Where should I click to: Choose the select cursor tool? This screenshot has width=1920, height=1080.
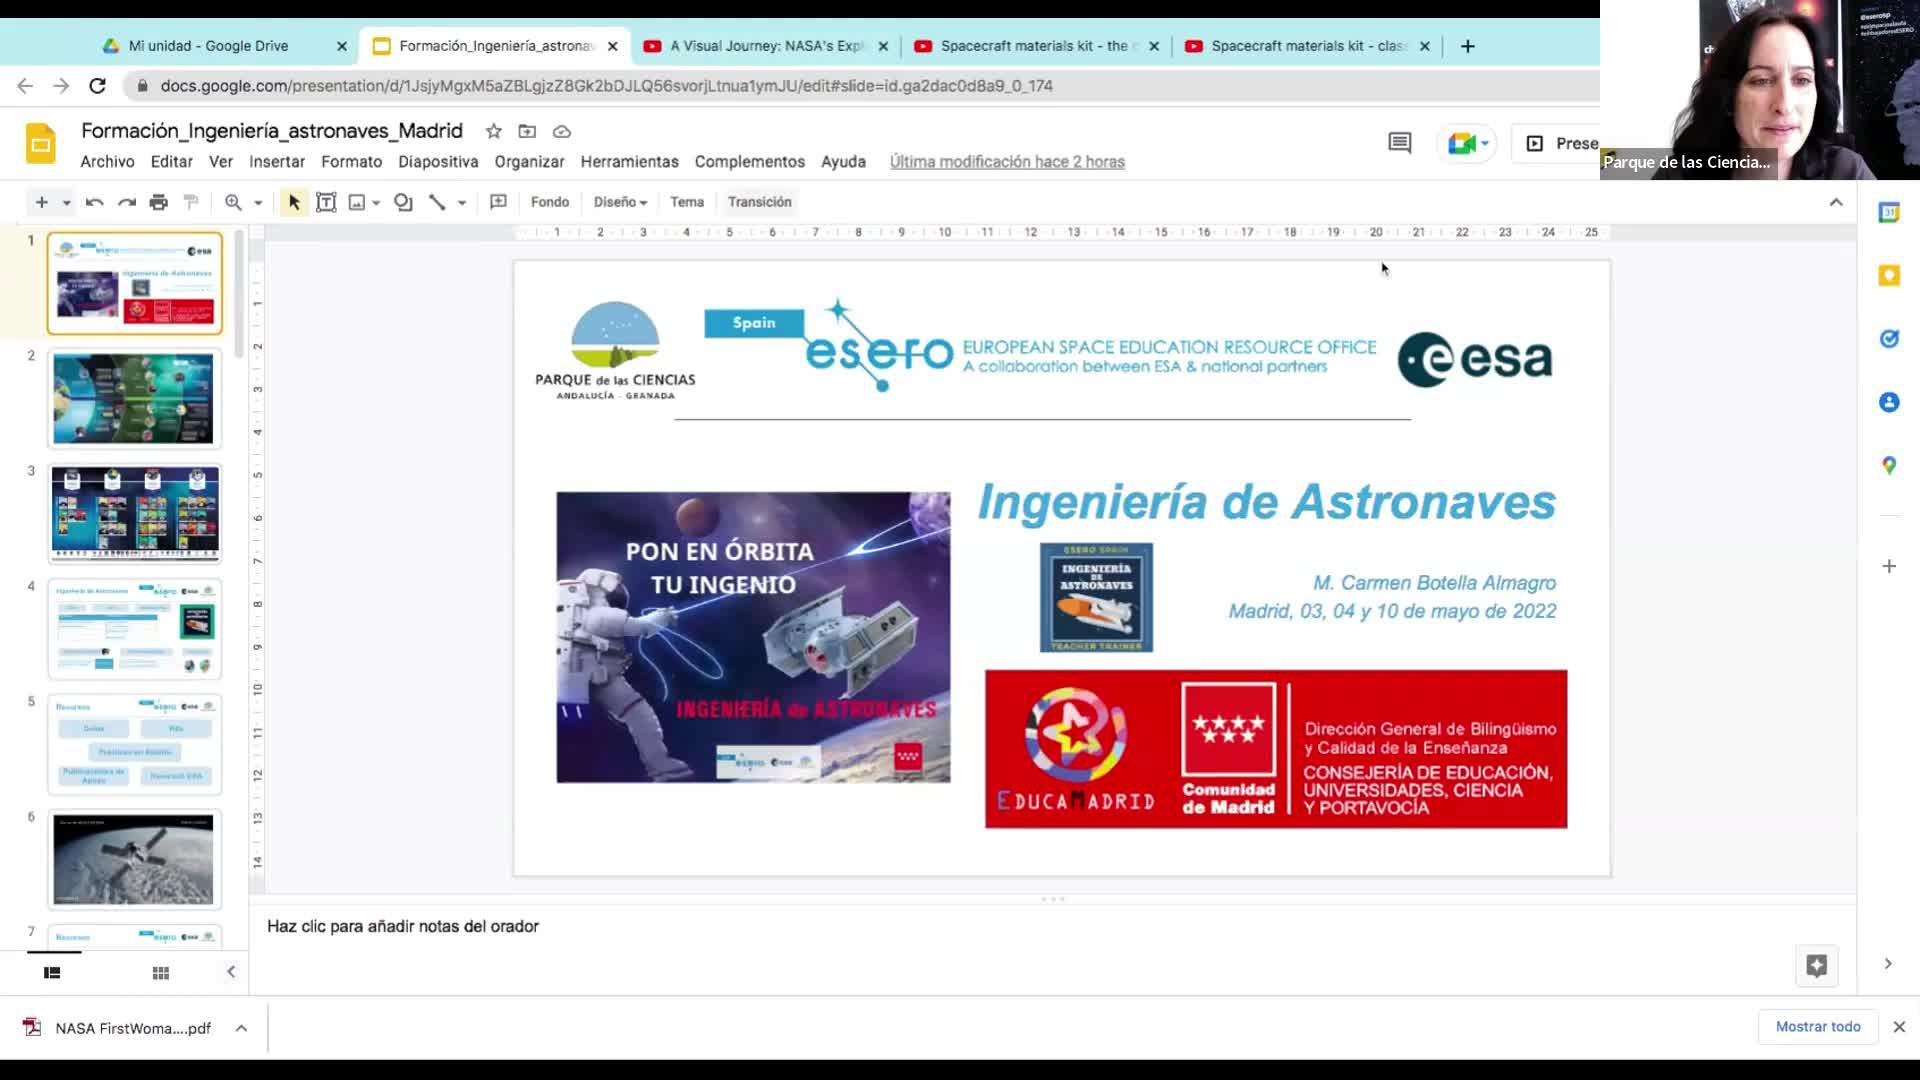(294, 202)
